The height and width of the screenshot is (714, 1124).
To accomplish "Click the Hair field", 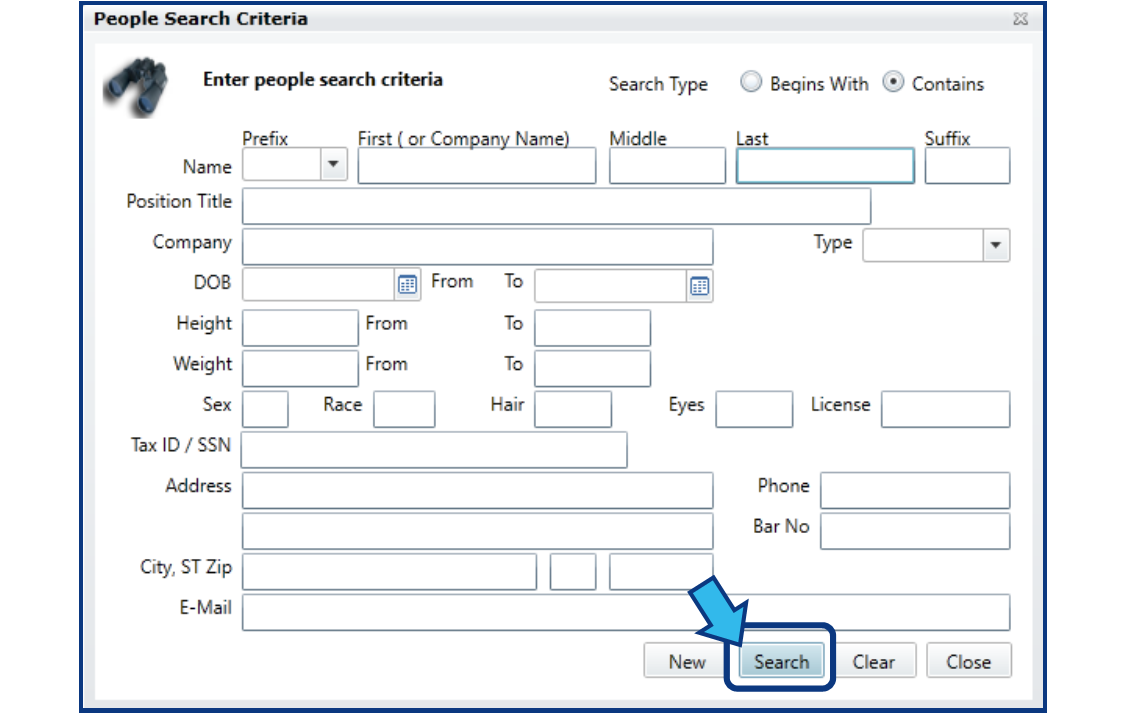I will tap(573, 409).
